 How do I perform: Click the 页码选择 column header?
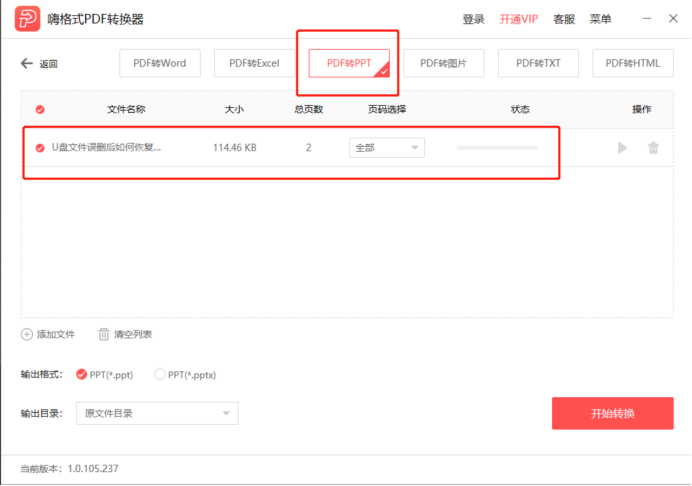click(x=387, y=109)
